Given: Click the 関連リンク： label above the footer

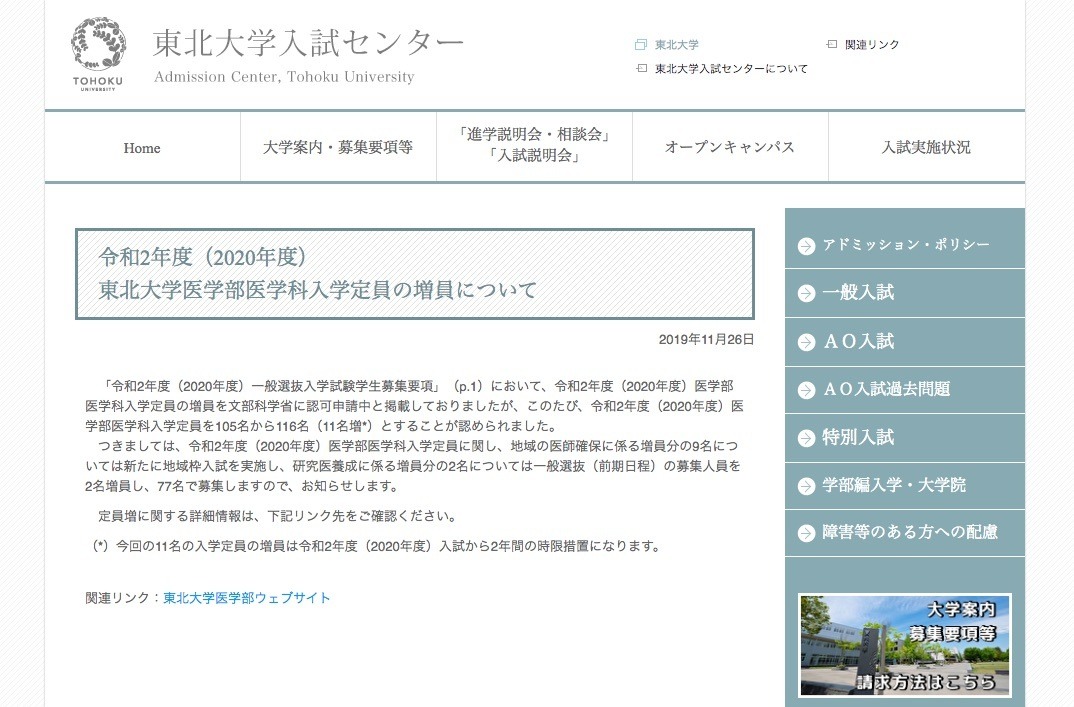Looking at the screenshot, I should [x=123, y=598].
